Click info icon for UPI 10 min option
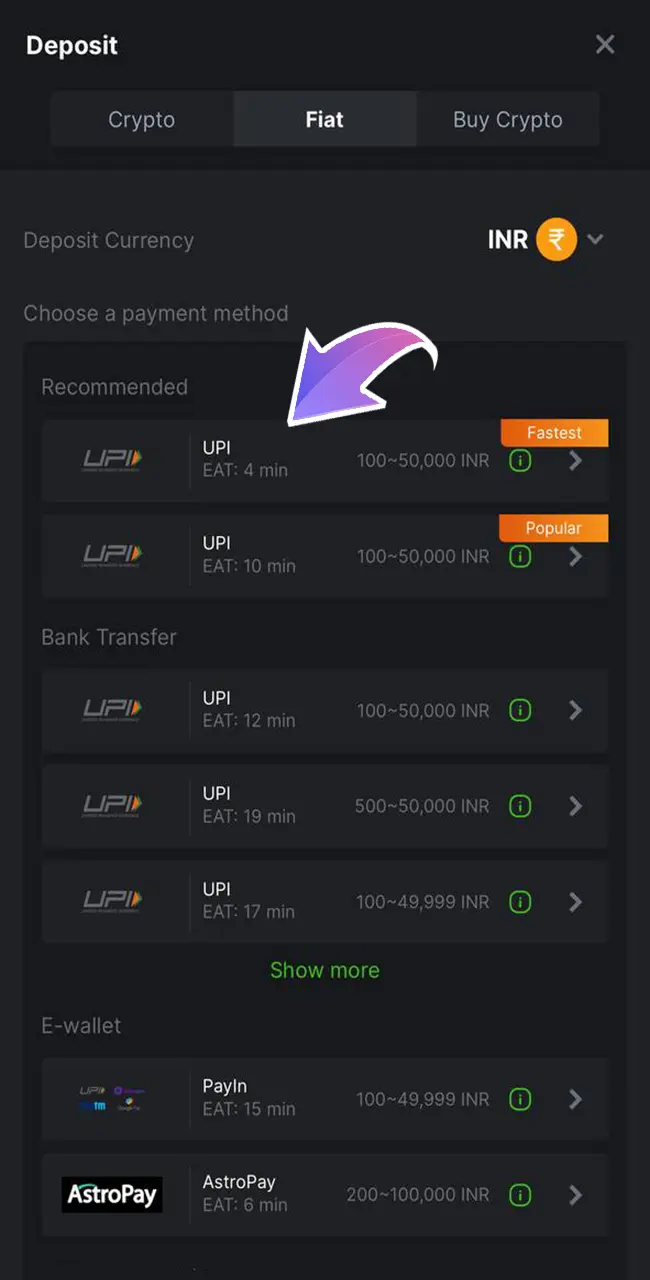This screenshot has height=1280, width=650. pyautogui.click(x=519, y=557)
